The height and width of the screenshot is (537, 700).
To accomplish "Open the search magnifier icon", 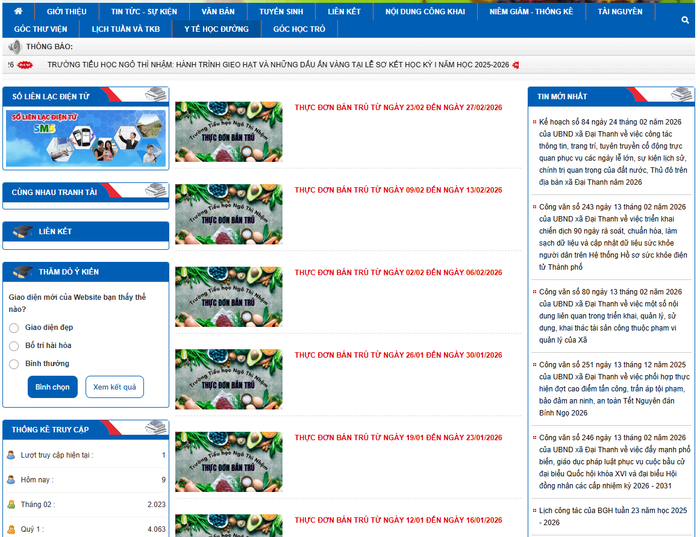I will pos(685,20).
